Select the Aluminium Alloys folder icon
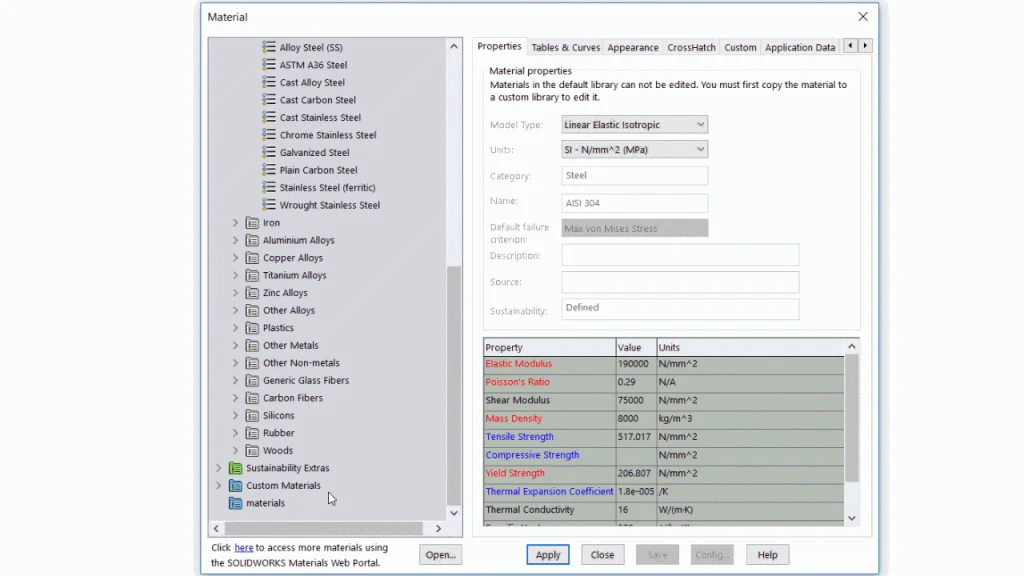 click(x=252, y=241)
